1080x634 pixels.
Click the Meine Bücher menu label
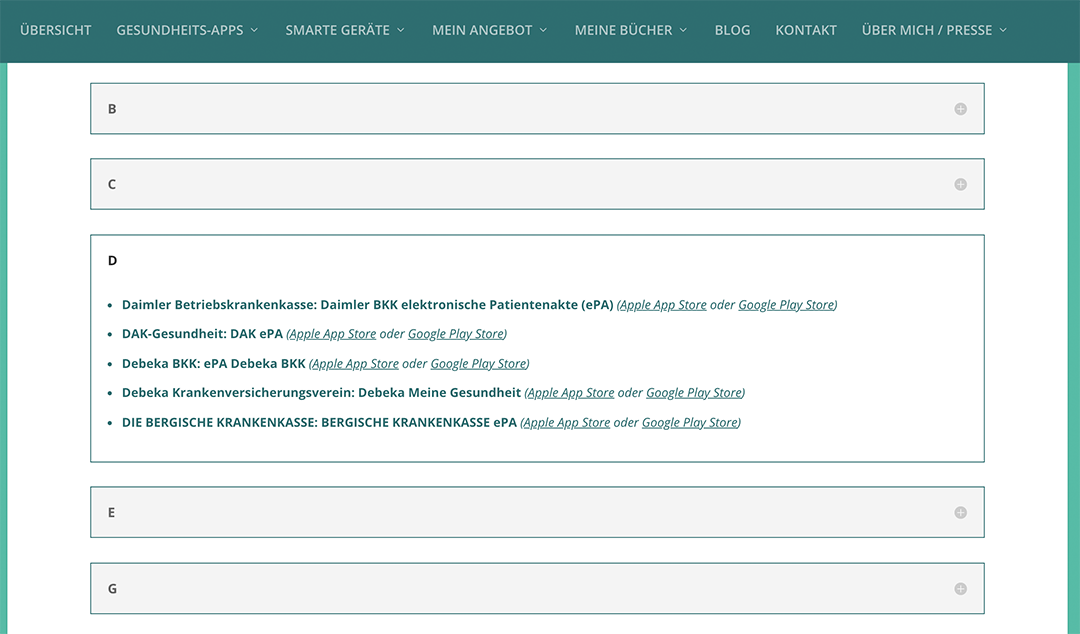click(x=623, y=30)
